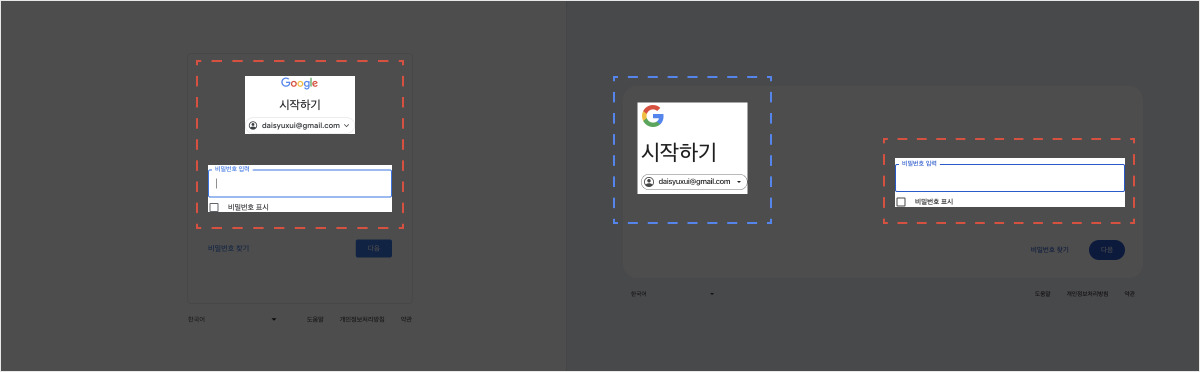
Task: Open 개인정보처리방침 link under wide card
Action: pyautogui.click(x=1087, y=294)
